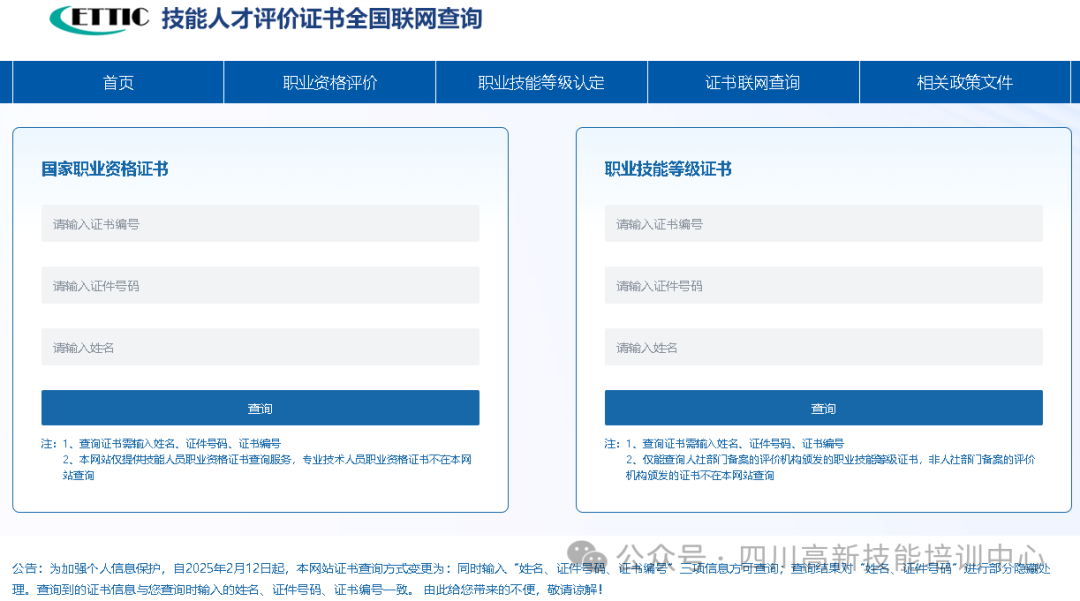Click the CETTIC logo
Viewport: 1080px width, 601px height.
99,19
